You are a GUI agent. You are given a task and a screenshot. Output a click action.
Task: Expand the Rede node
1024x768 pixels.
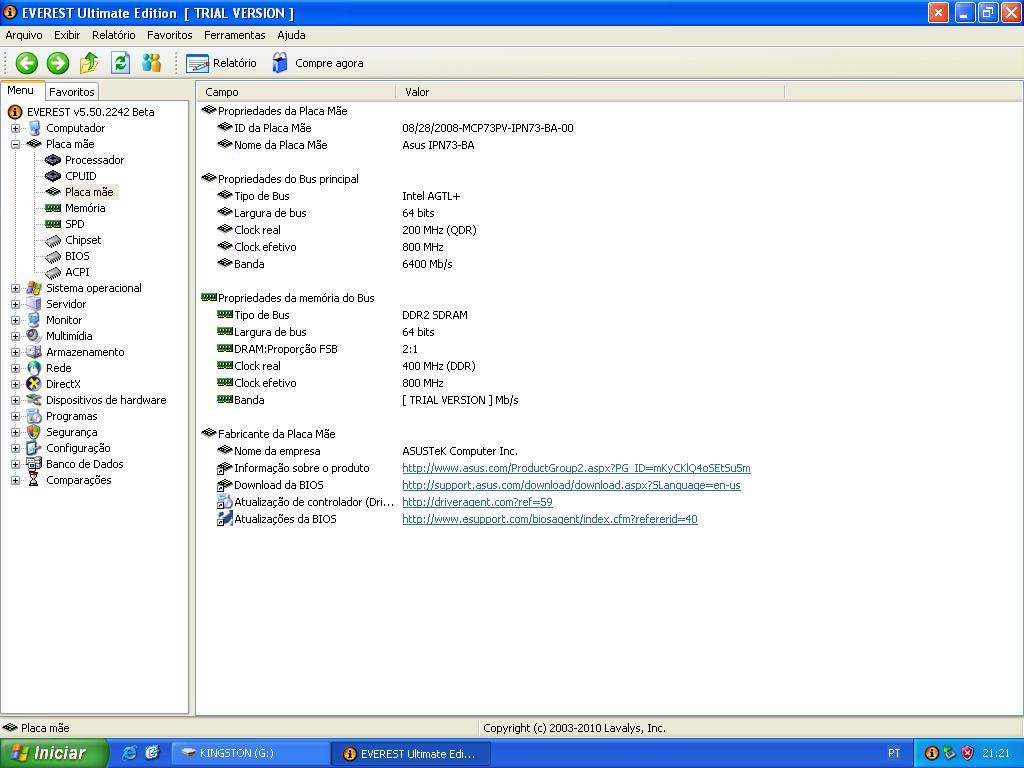tap(16, 368)
